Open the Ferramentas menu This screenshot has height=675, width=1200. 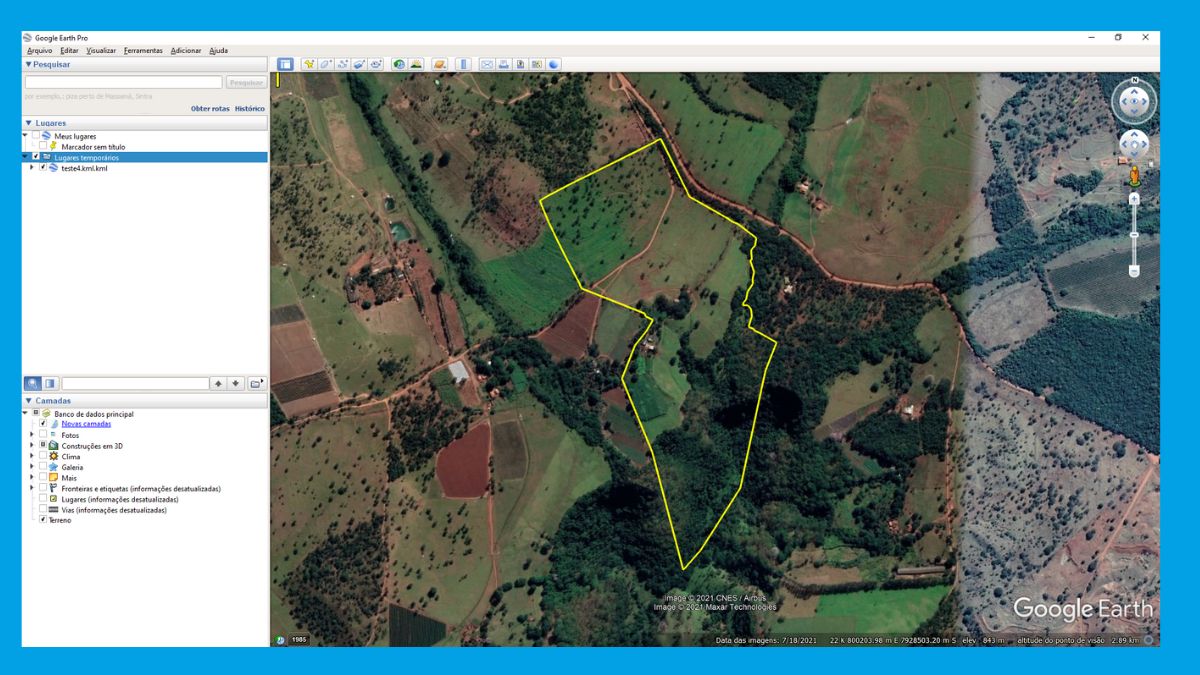pyautogui.click(x=143, y=50)
